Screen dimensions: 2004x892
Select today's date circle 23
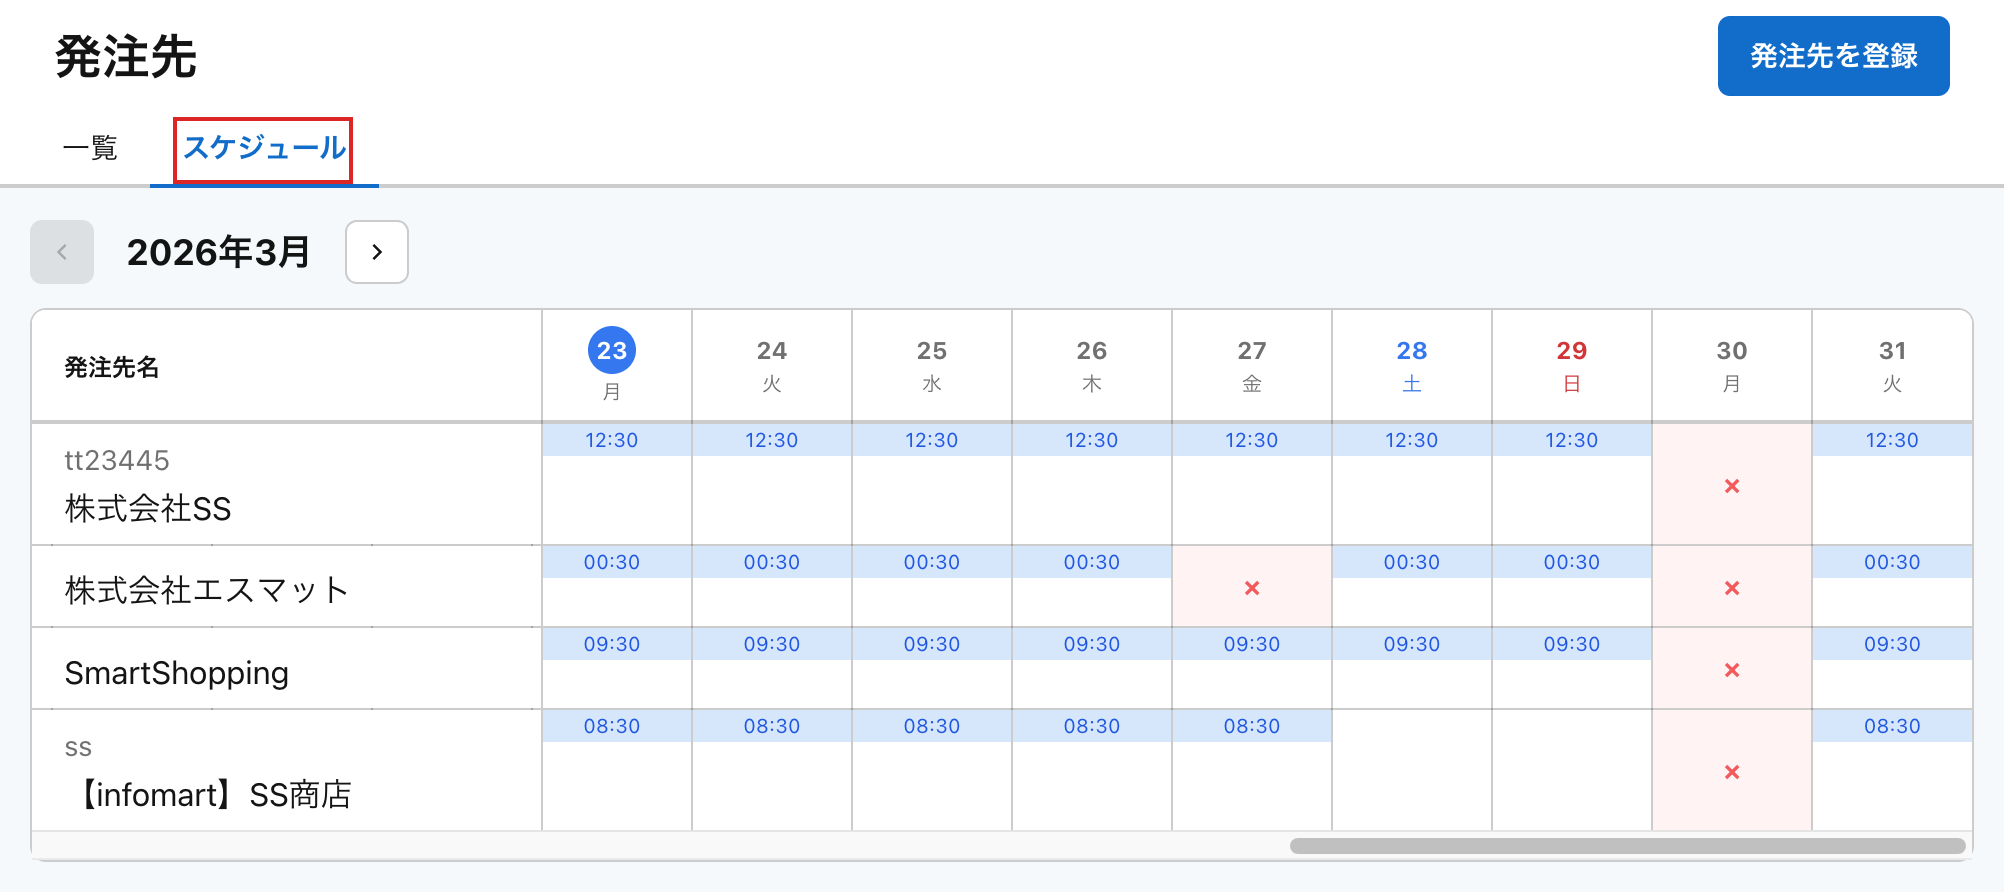click(x=612, y=351)
